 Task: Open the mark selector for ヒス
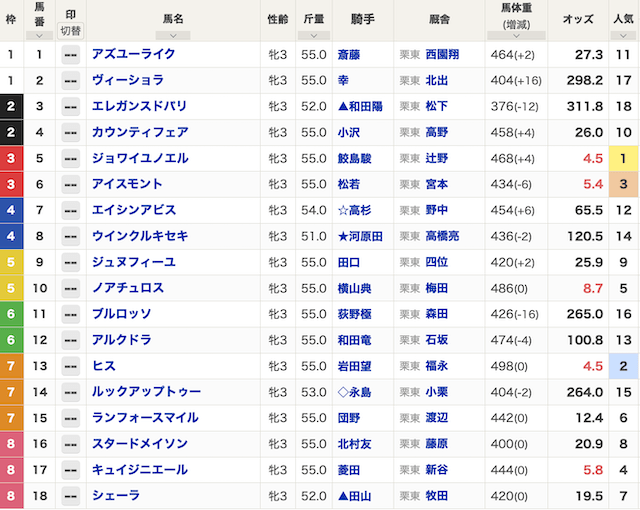coord(70,367)
